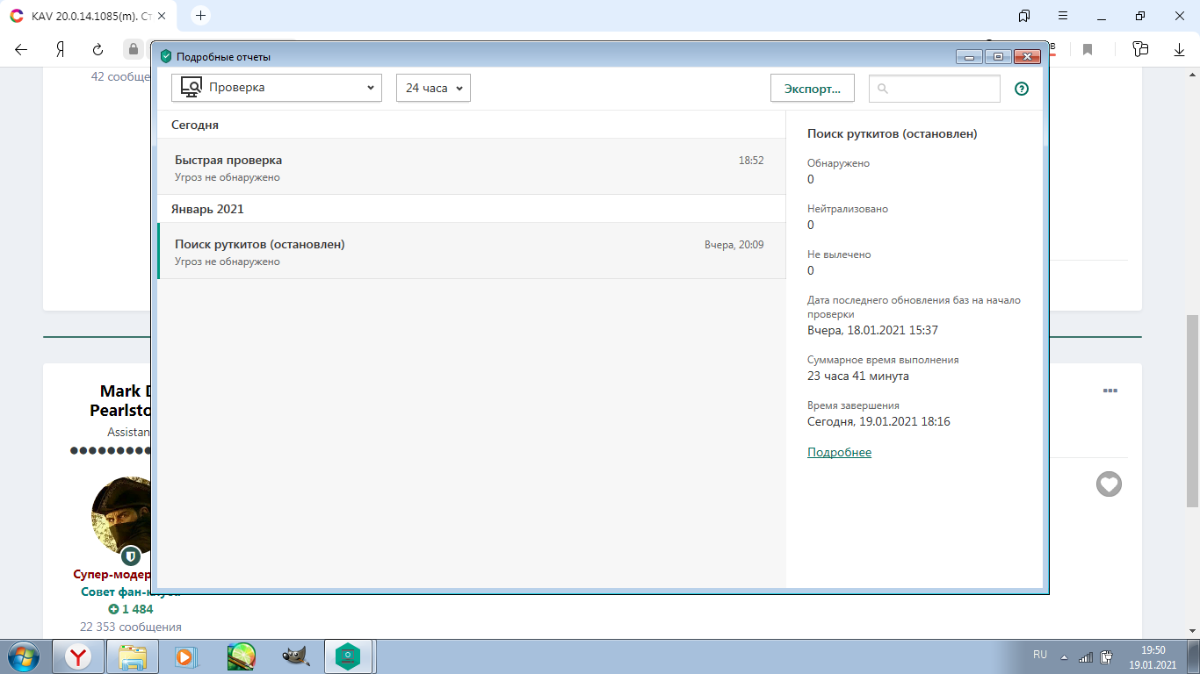Follow the Подробнее link
This screenshot has height=674, width=1200.
[839, 453]
